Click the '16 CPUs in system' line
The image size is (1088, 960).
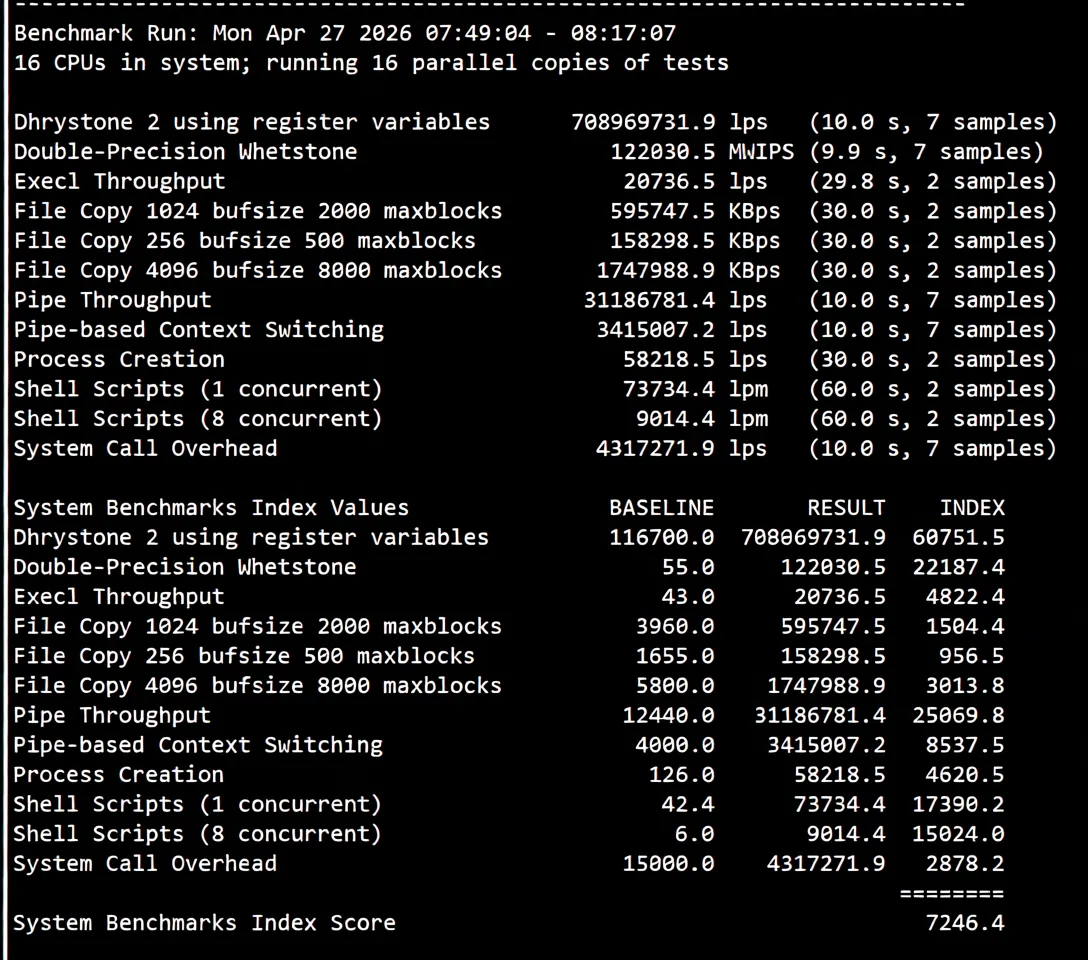click(x=371, y=63)
